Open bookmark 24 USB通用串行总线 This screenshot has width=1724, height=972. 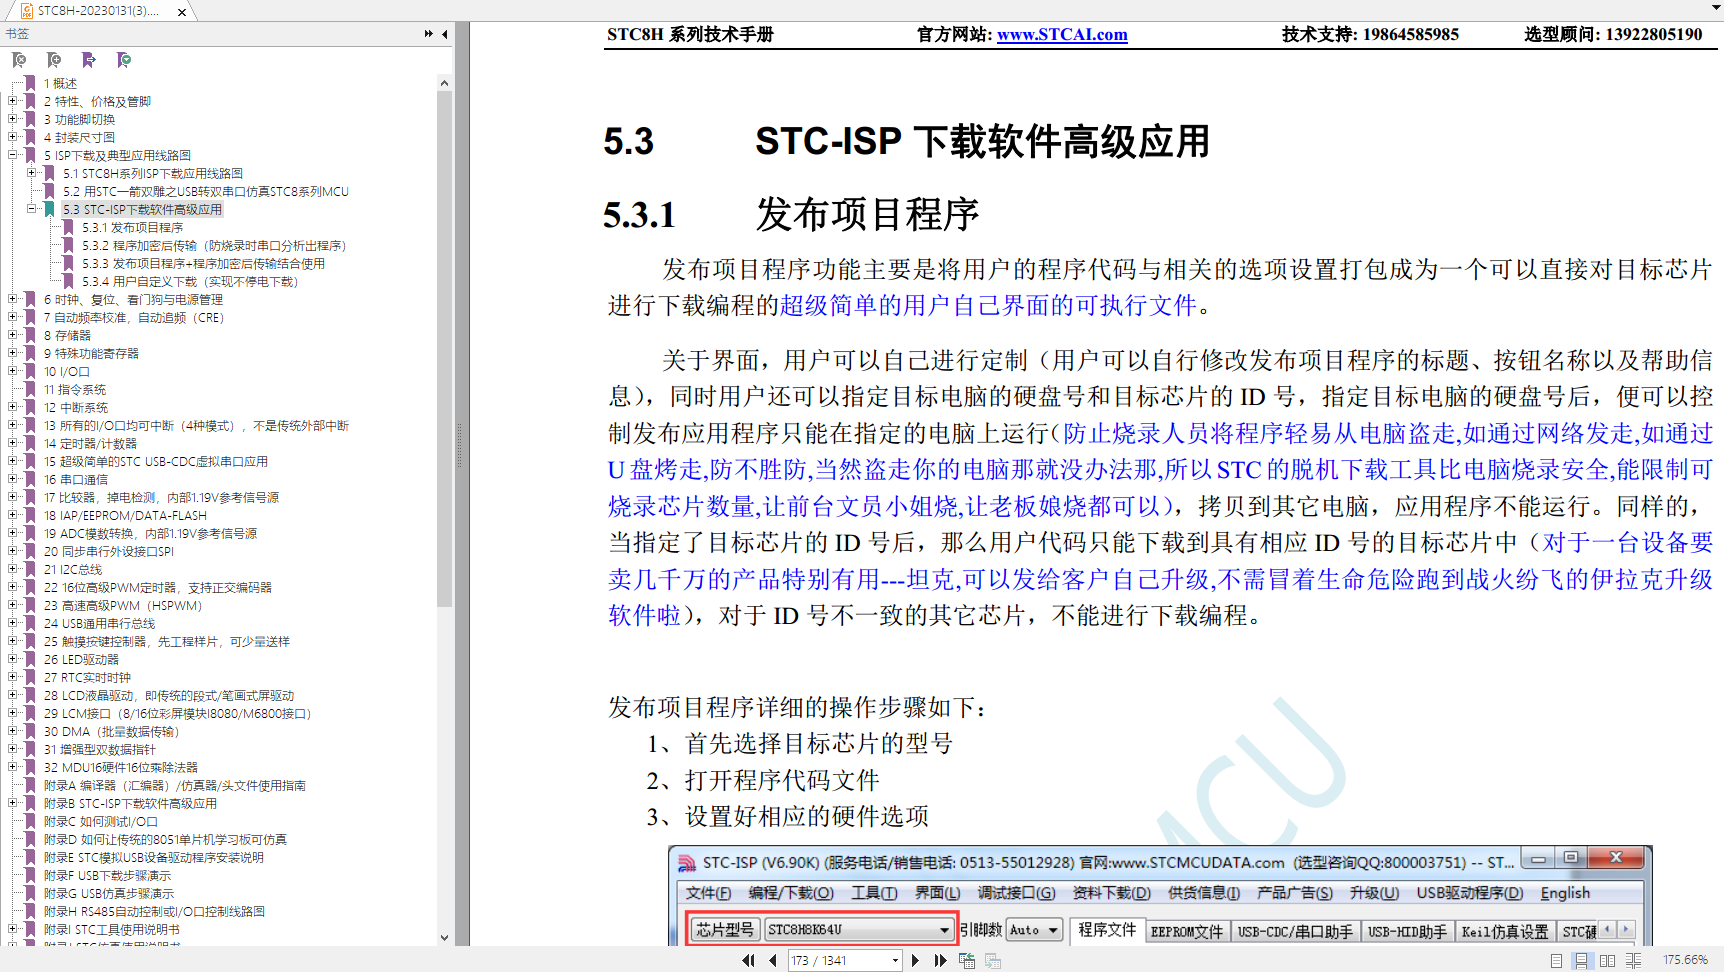click(99, 623)
